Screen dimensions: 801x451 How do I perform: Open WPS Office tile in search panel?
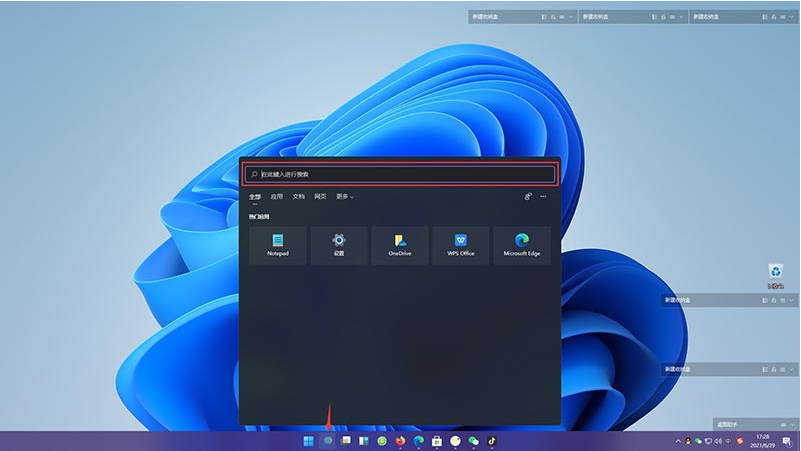click(x=460, y=245)
